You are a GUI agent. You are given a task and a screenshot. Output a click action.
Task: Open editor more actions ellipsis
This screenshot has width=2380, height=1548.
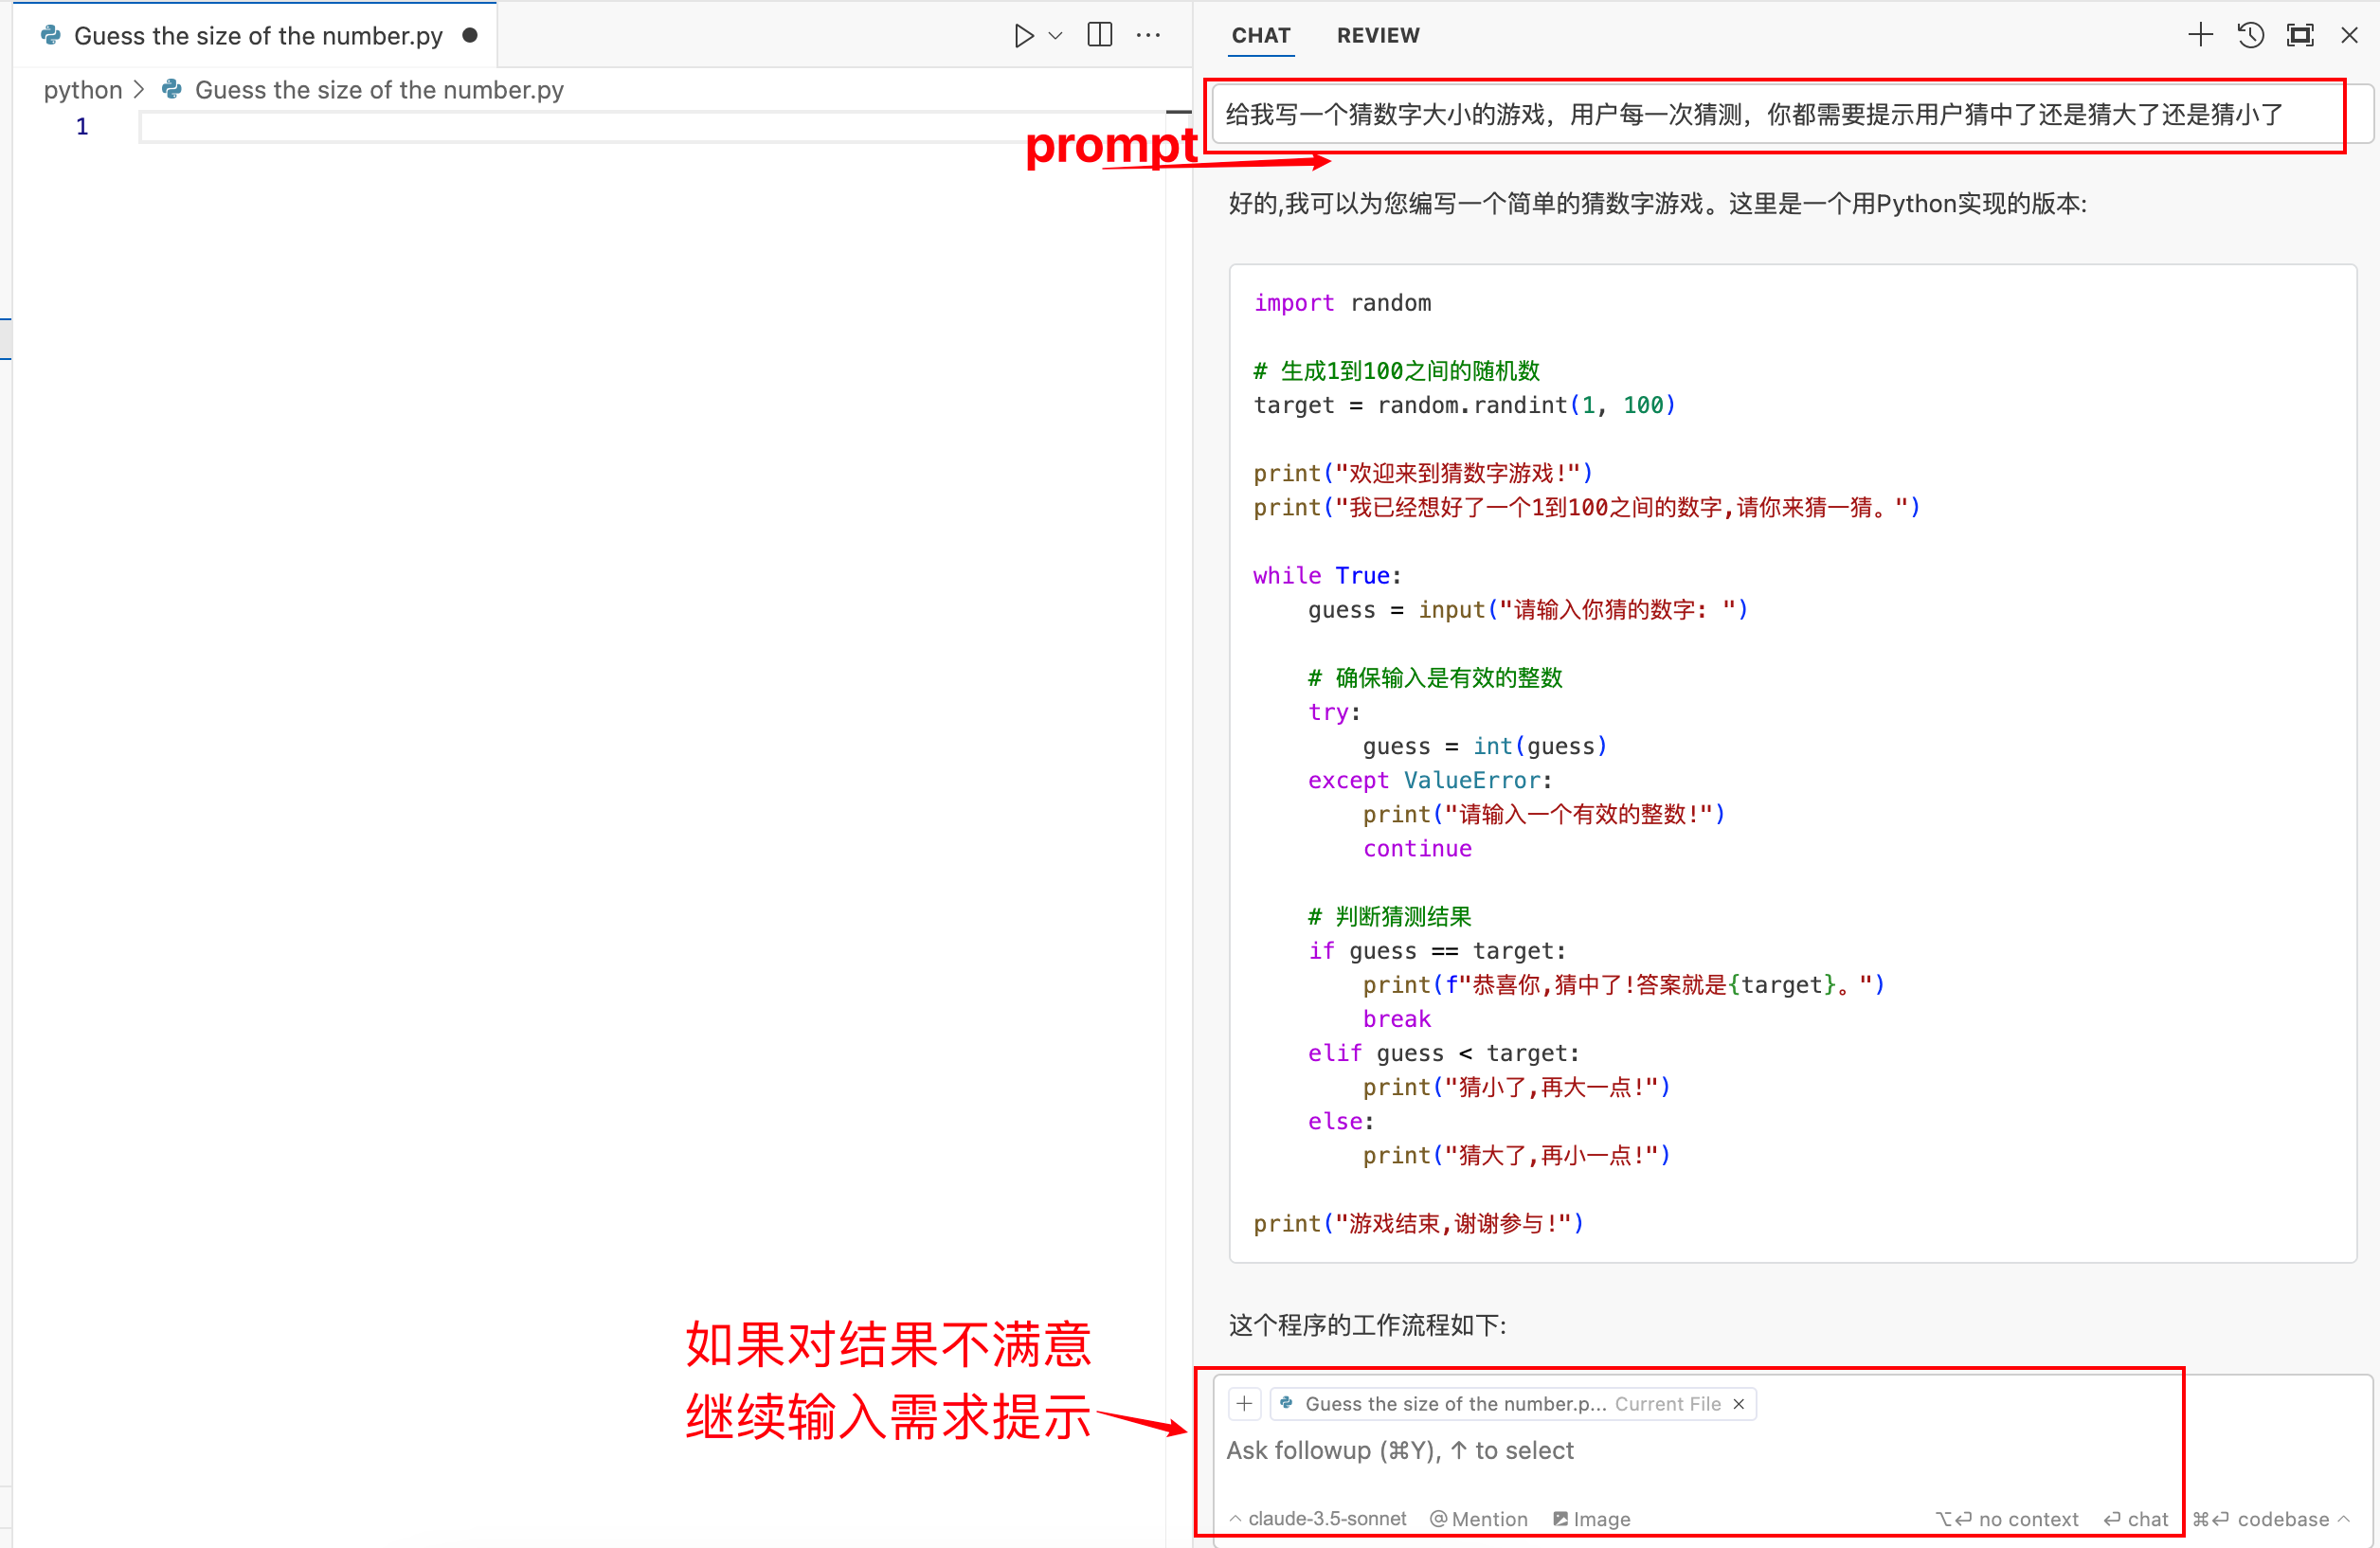coord(1148,36)
